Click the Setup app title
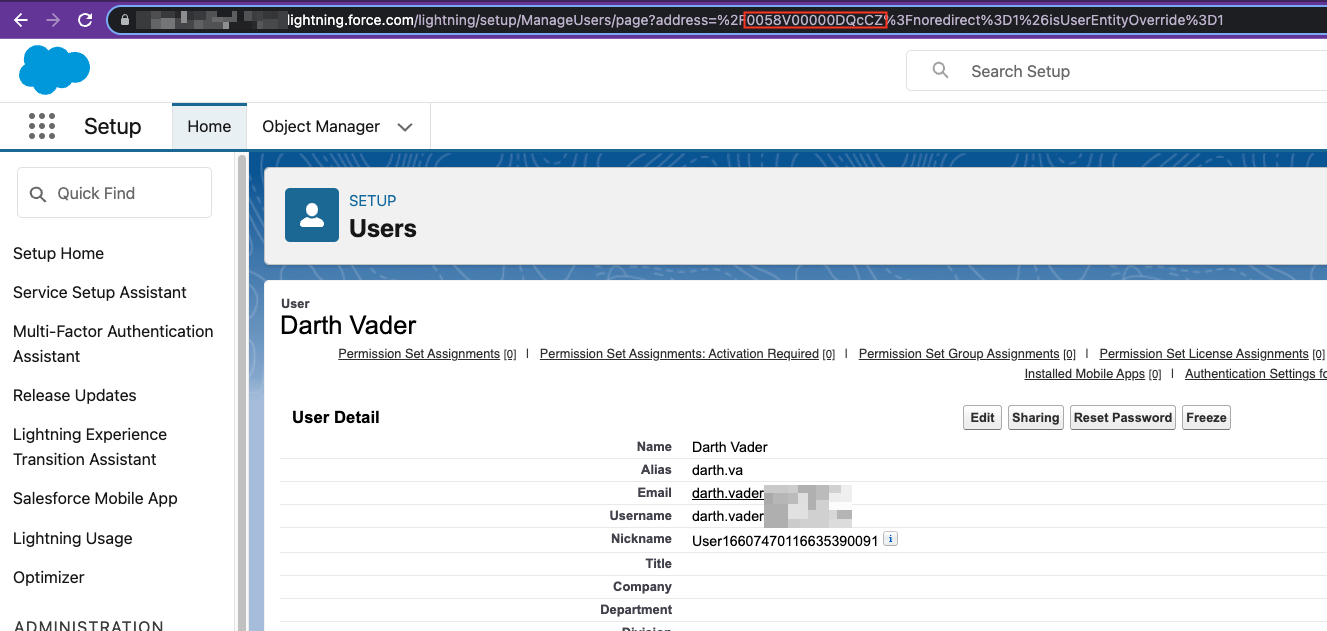The width and height of the screenshot is (1327, 631). 112,127
